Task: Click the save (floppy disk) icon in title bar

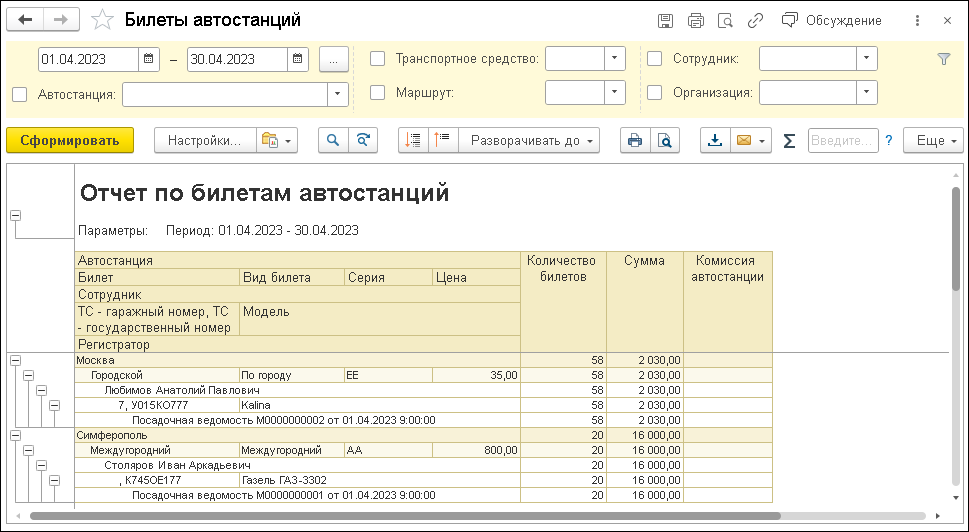Action: [665, 20]
